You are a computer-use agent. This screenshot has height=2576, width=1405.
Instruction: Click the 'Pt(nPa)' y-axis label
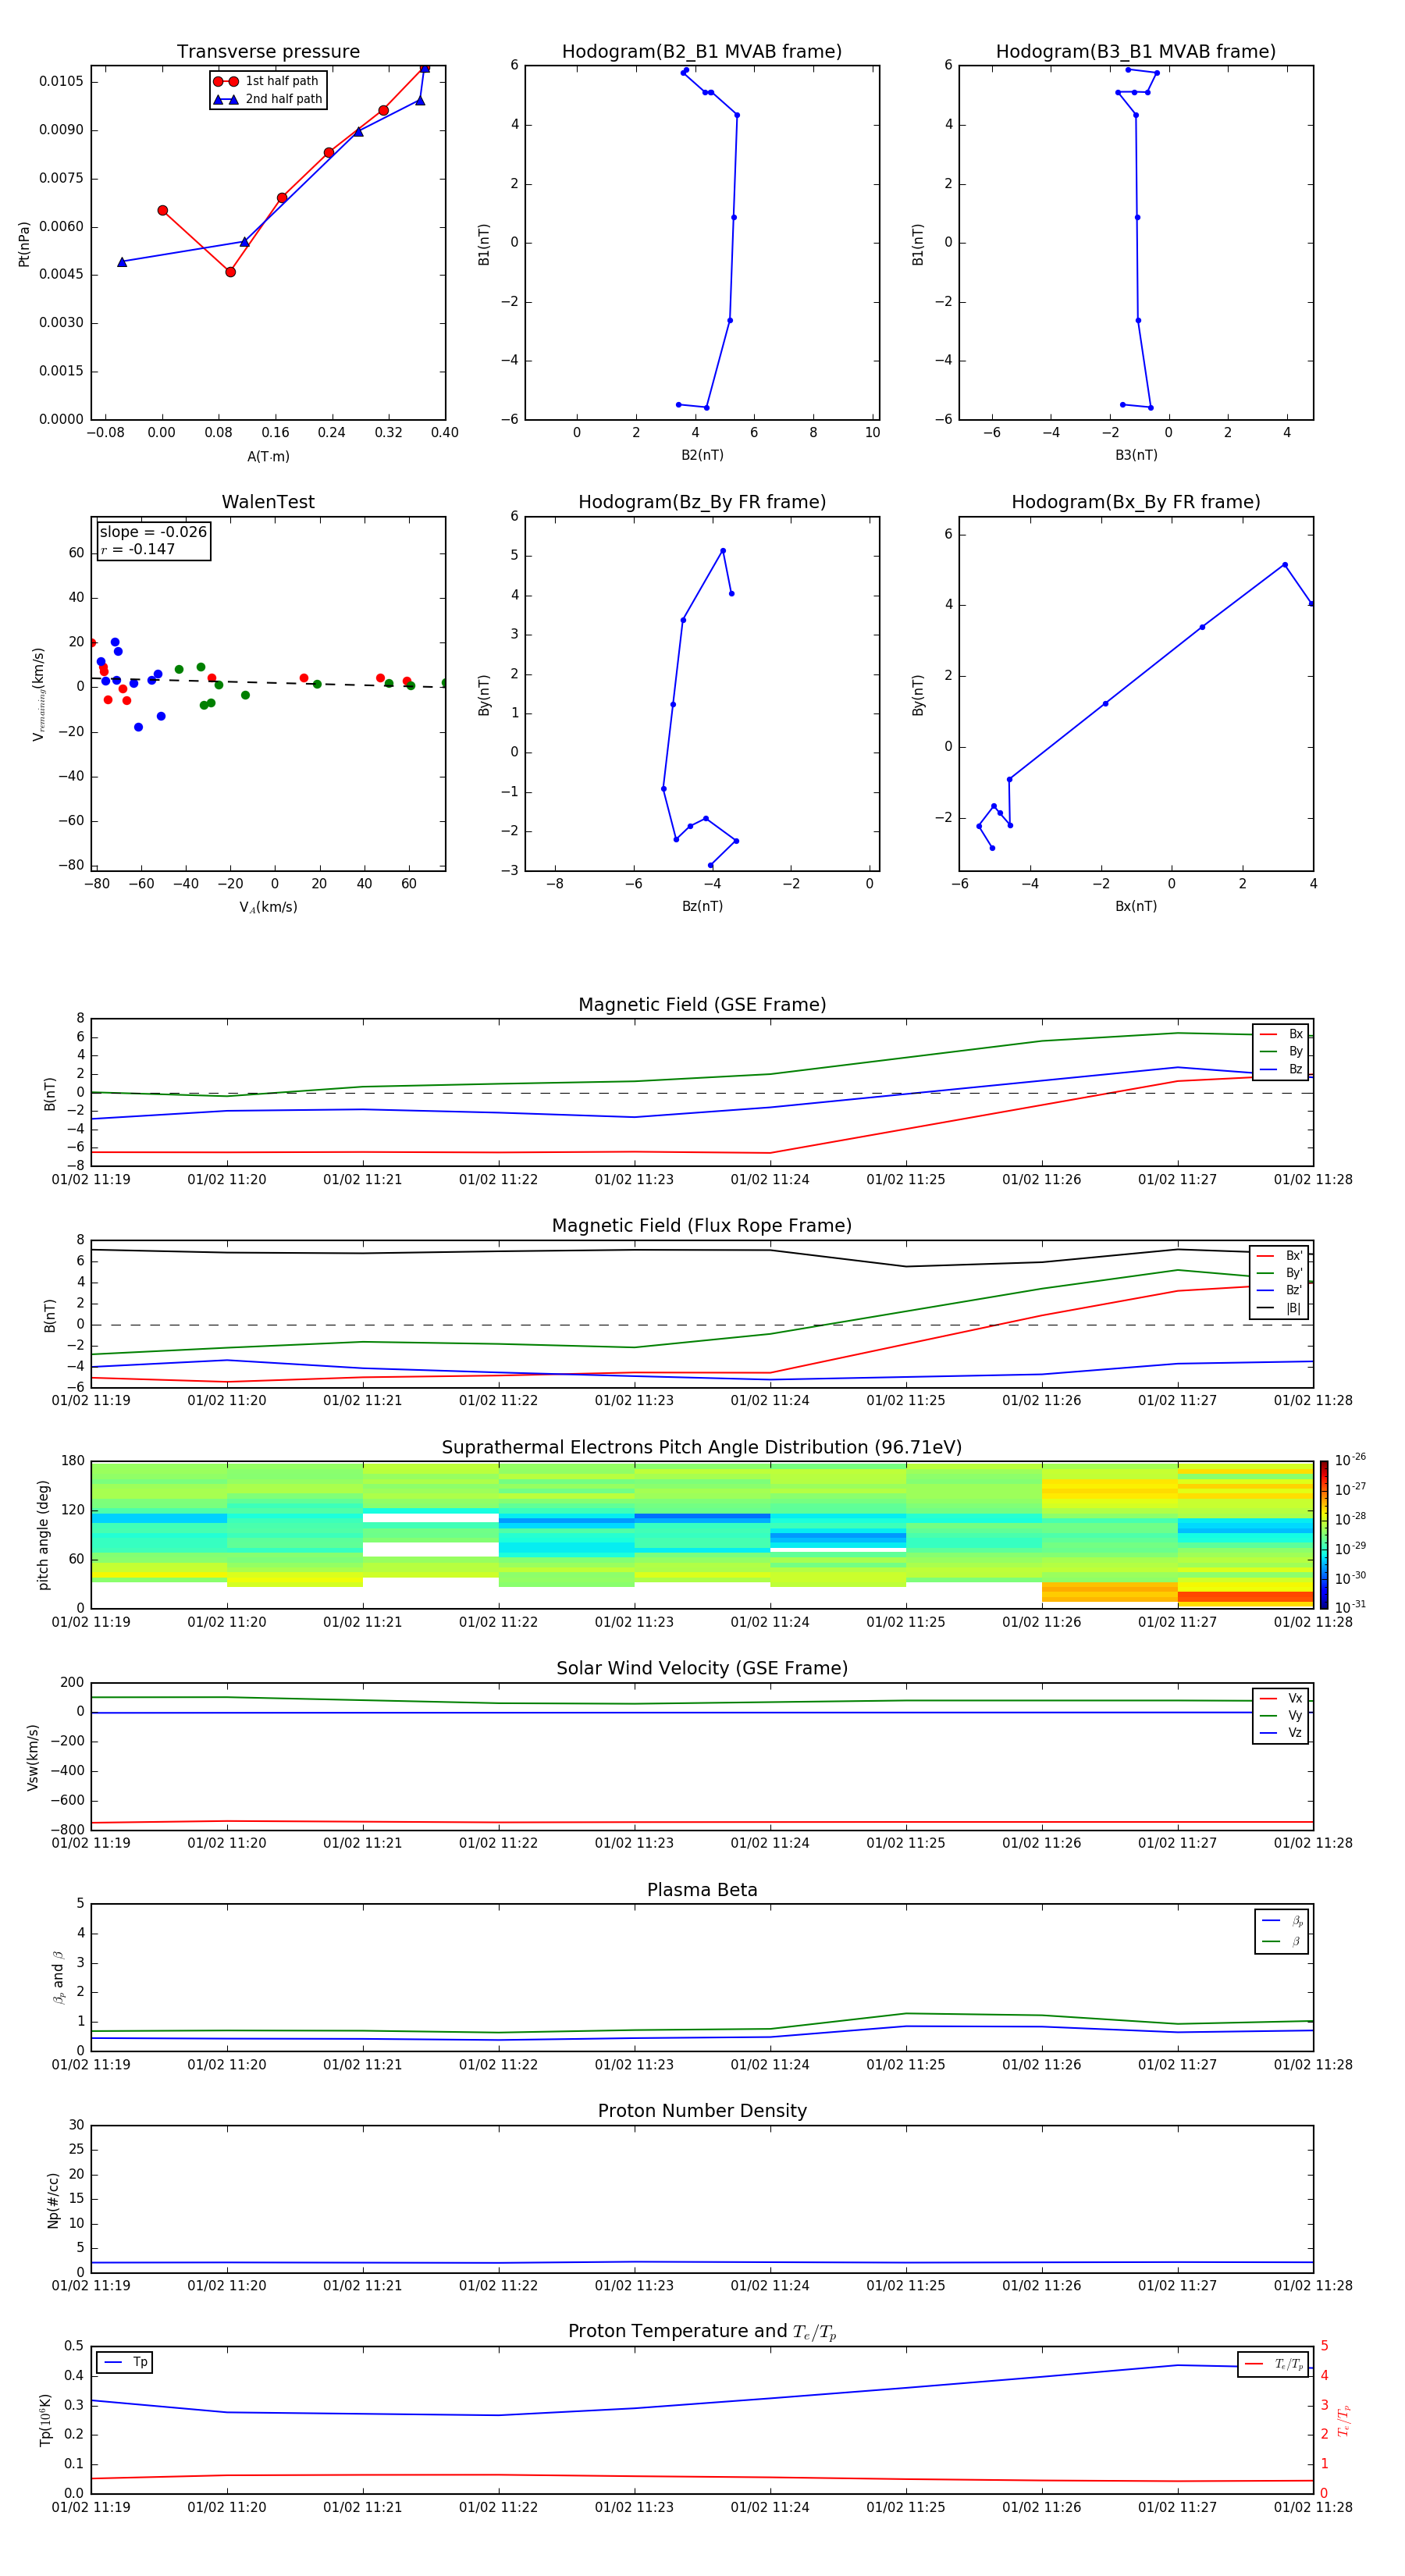coord(24,243)
